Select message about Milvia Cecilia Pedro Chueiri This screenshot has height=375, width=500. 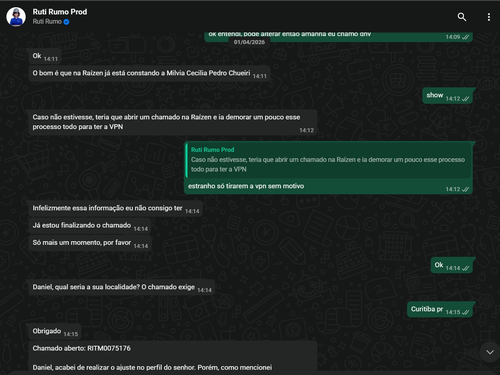coord(149,74)
